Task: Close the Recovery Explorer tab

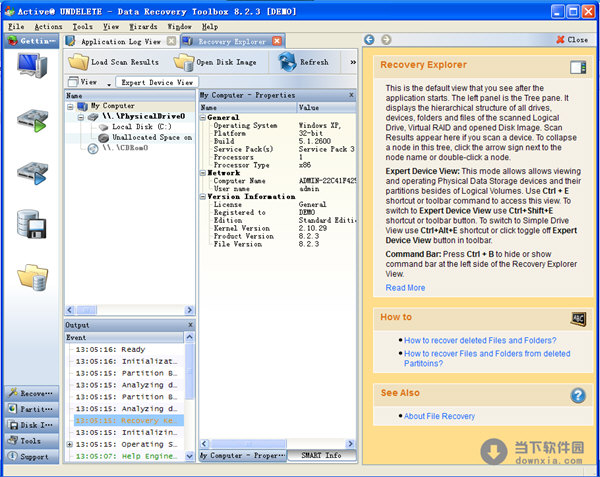Action: click(277, 41)
